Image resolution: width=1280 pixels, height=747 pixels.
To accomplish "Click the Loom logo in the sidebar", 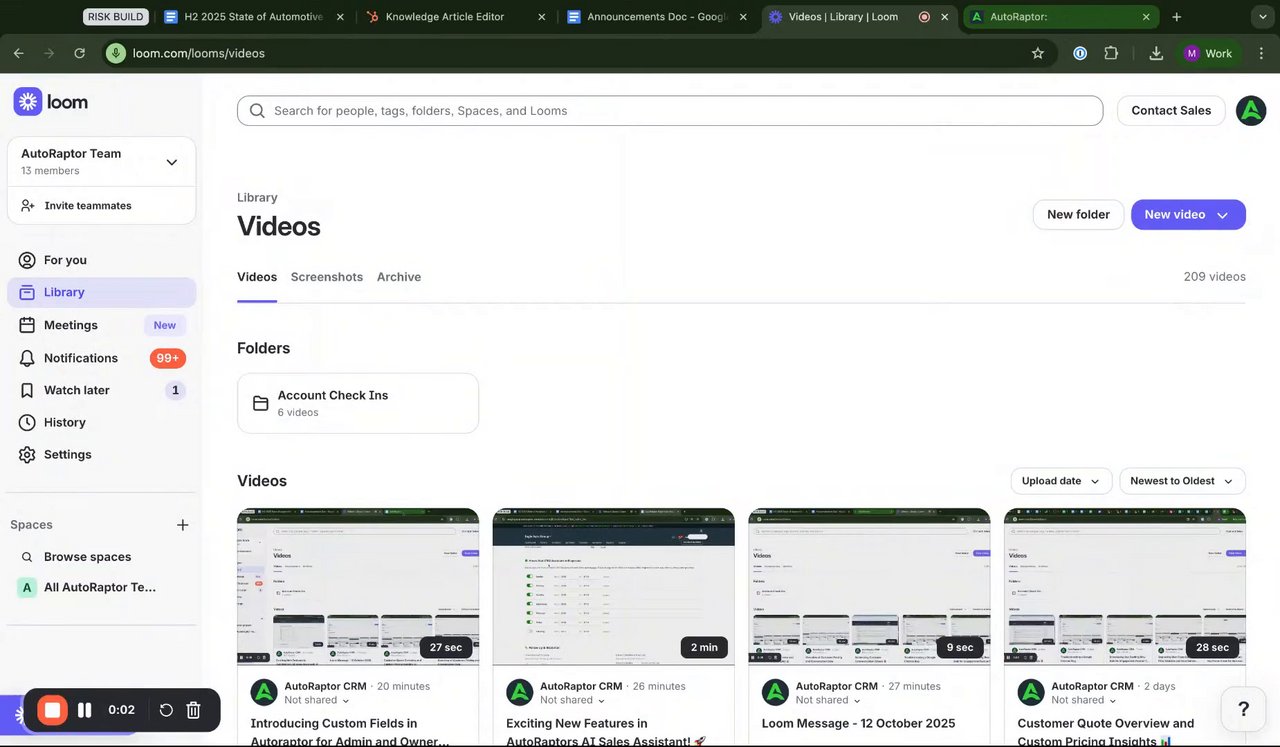I will [50, 101].
